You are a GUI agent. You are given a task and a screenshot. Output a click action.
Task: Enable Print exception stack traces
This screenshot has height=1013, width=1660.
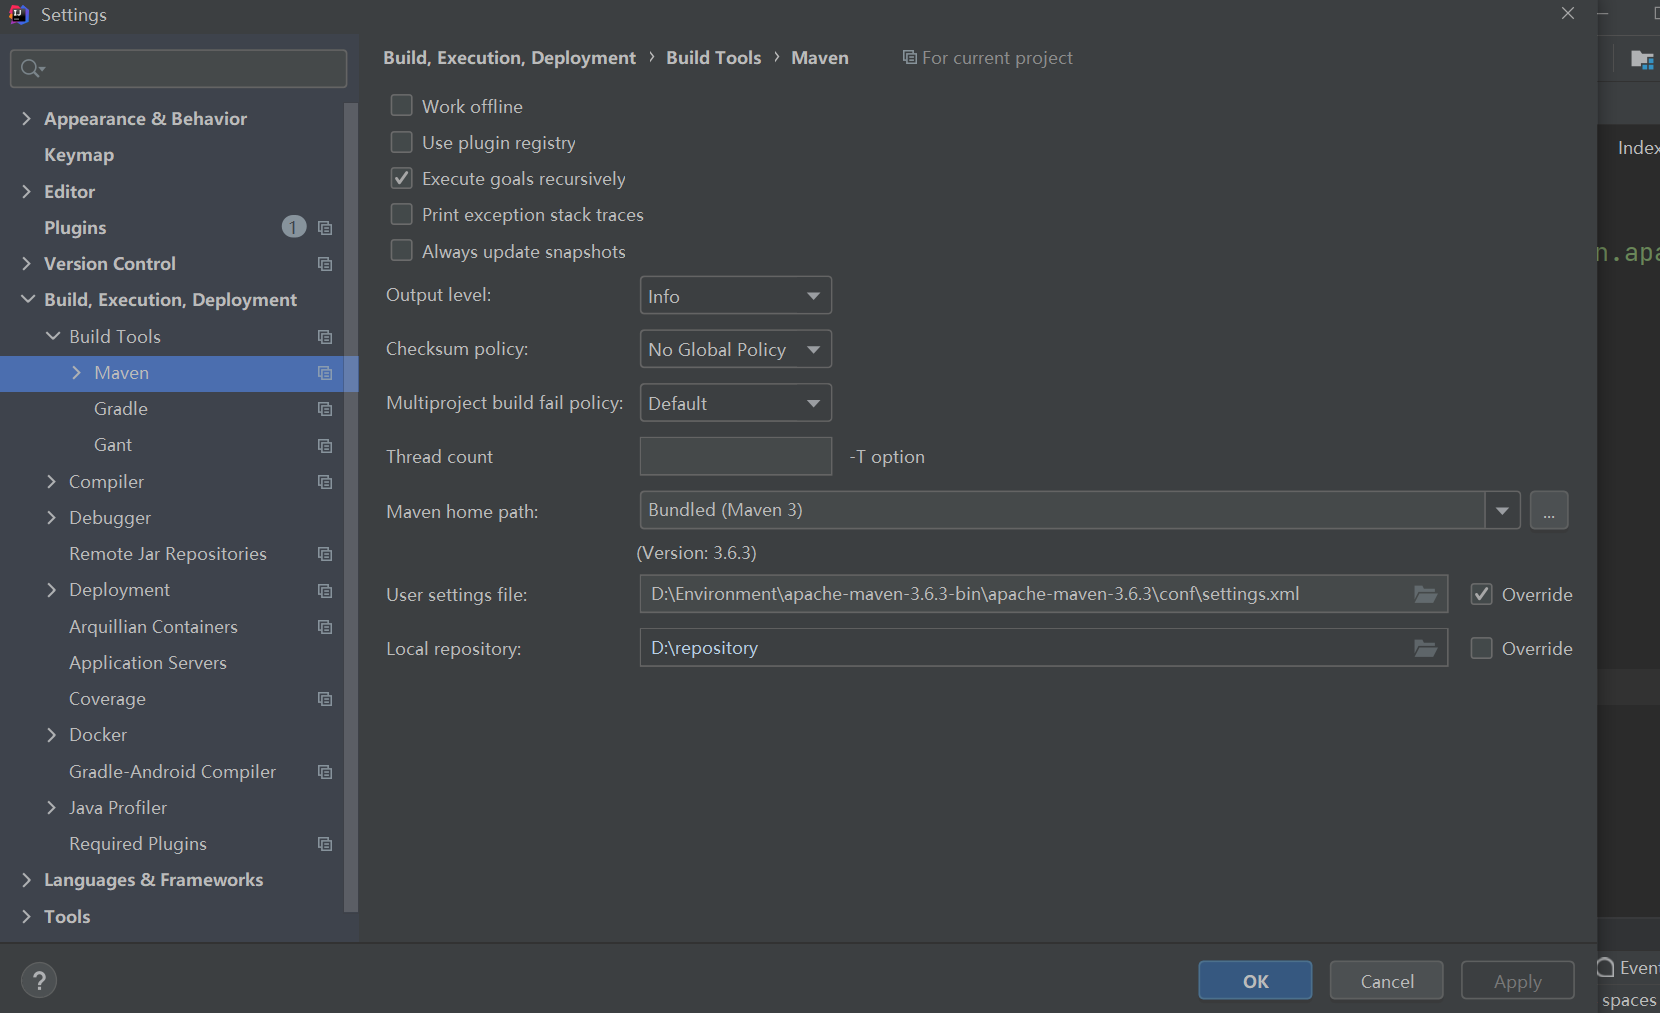tap(401, 214)
